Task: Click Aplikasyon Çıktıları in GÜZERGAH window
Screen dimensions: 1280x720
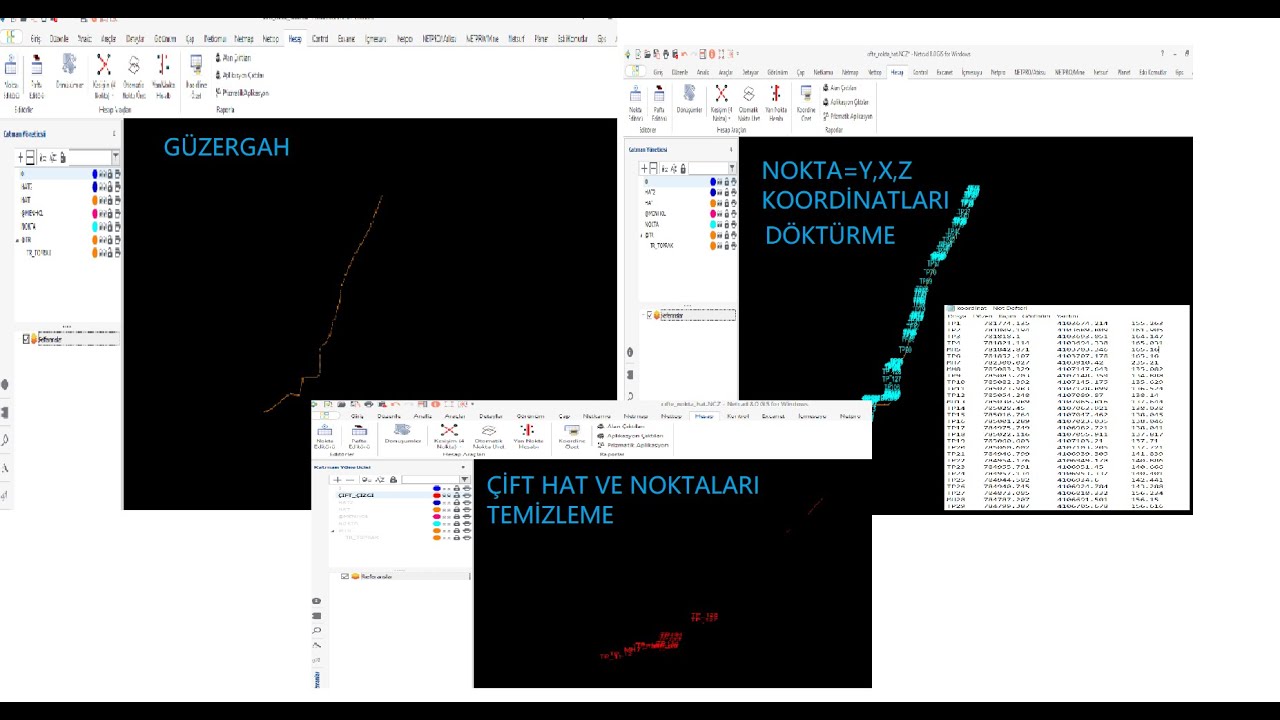Action: (240, 75)
